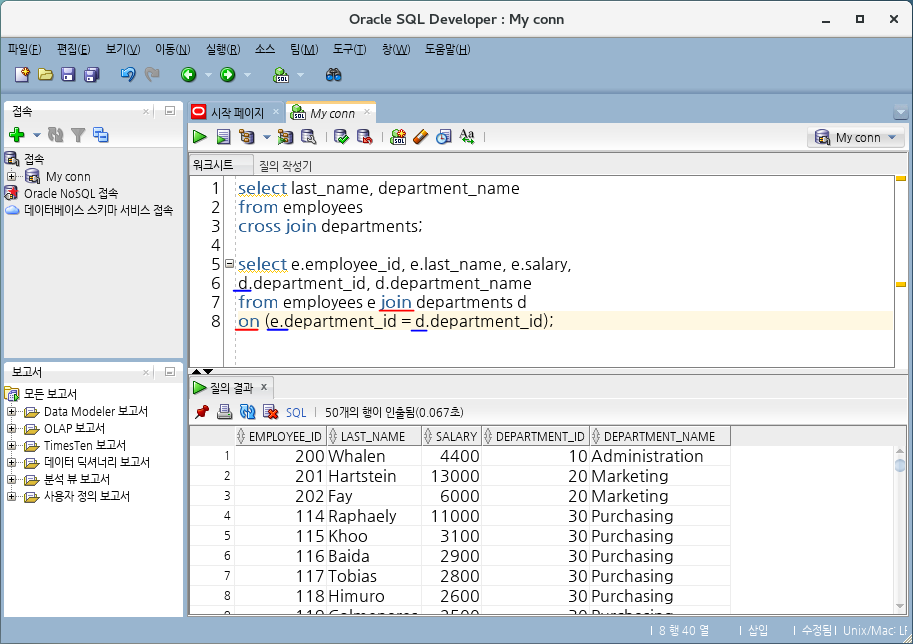Click the New file icon in main toolbar
913x644 pixels.
(22, 75)
